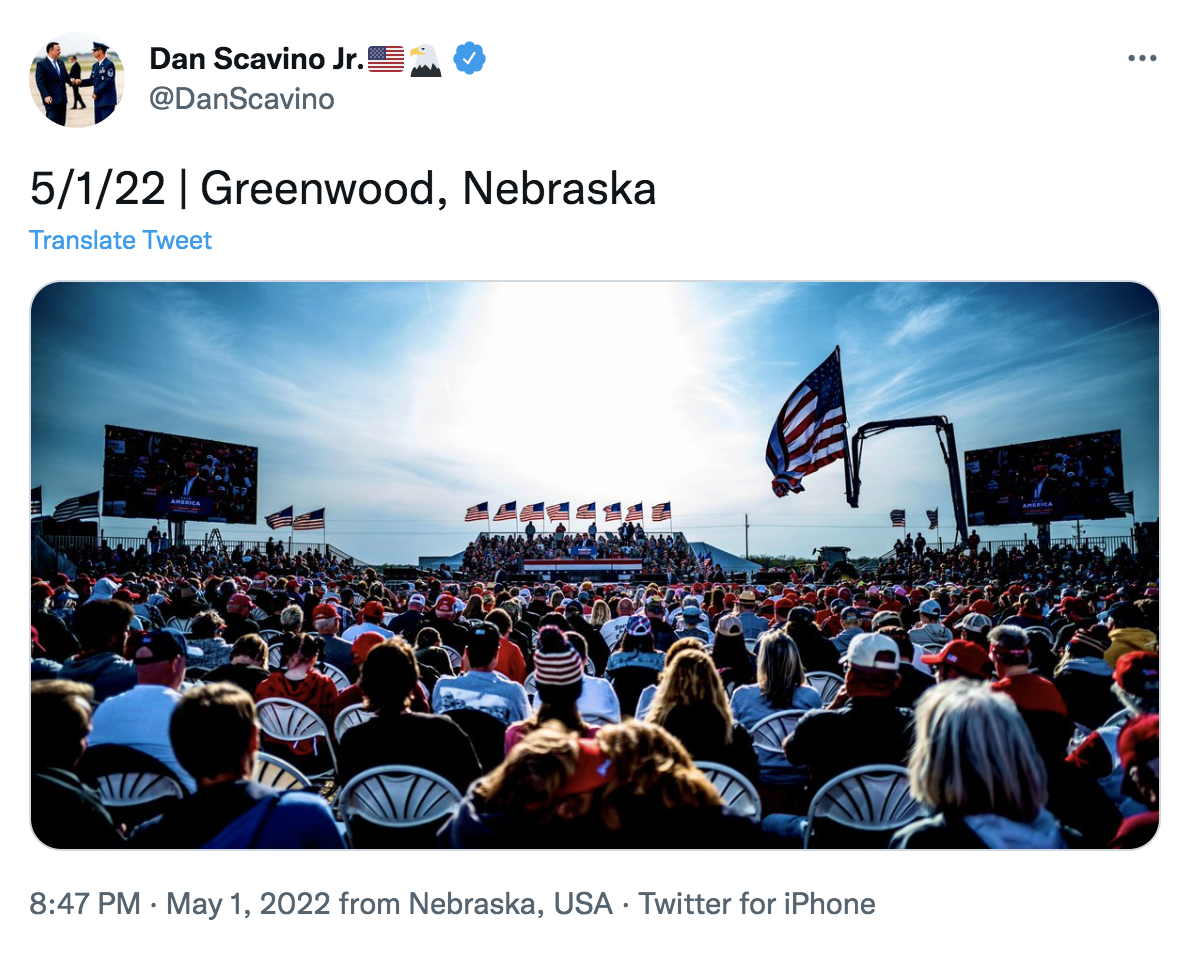
Task: Click the large waving flag in photo
Action: point(808,425)
